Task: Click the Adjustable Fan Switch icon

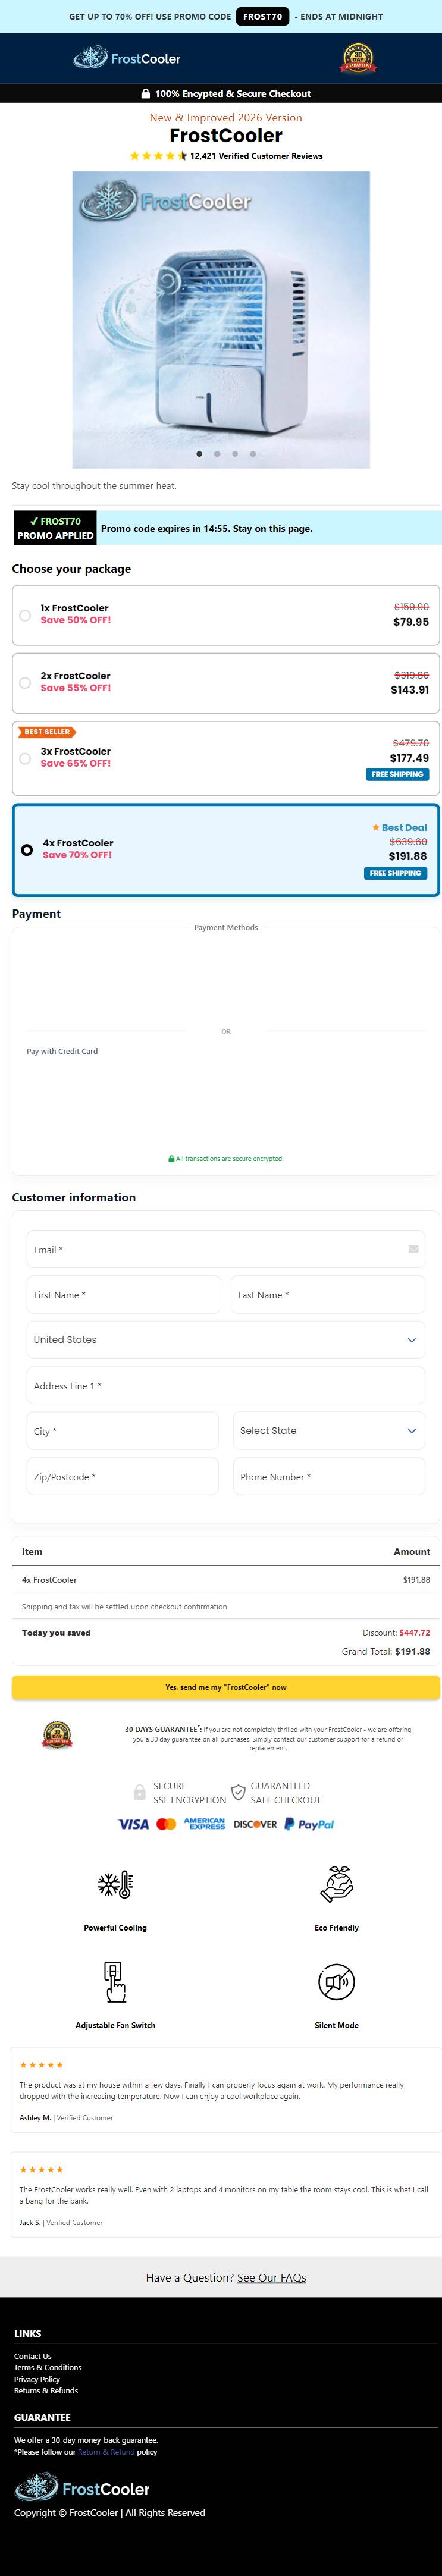Action: (x=115, y=1982)
